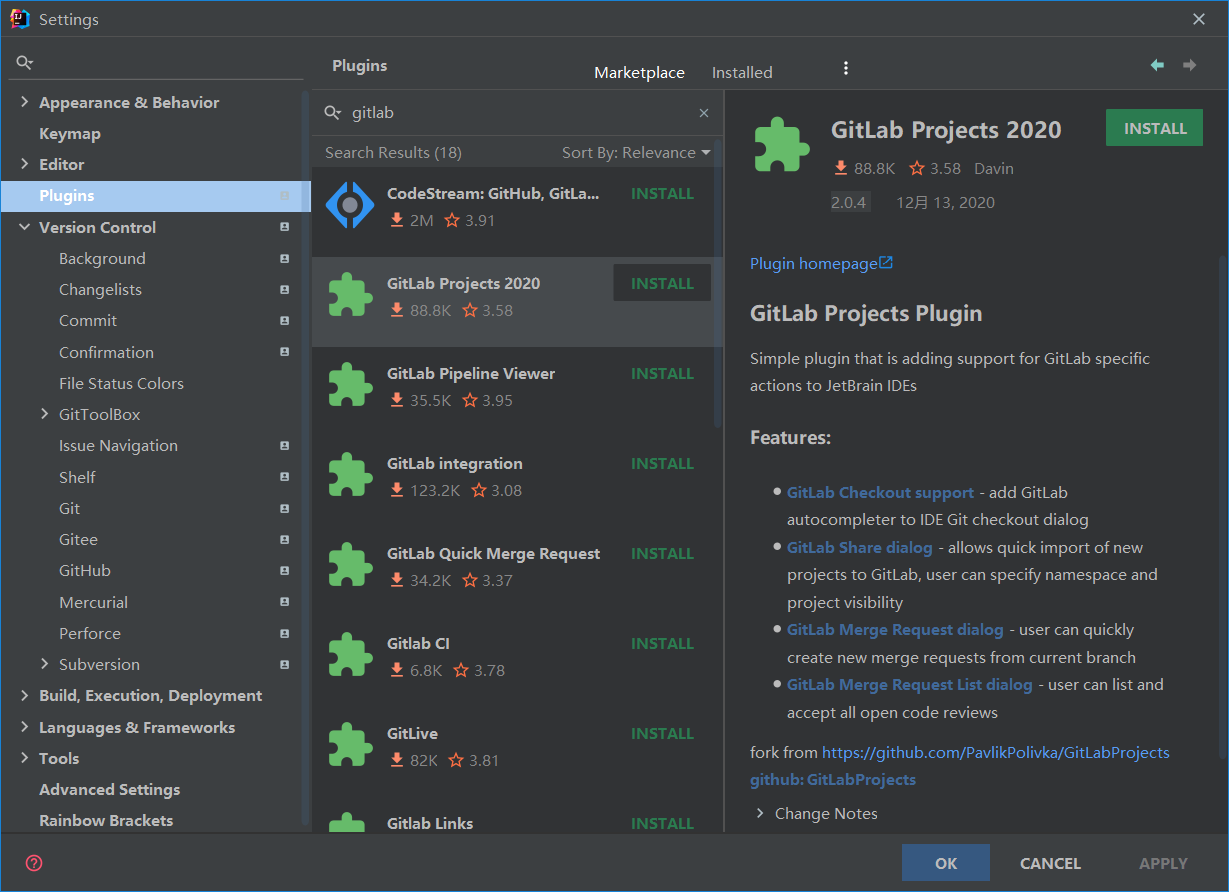1229x892 pixels.
Task: Click the GitLab Pipeline Viewer plugin icon
Action: pyautogui.click(x=350, y=386)
